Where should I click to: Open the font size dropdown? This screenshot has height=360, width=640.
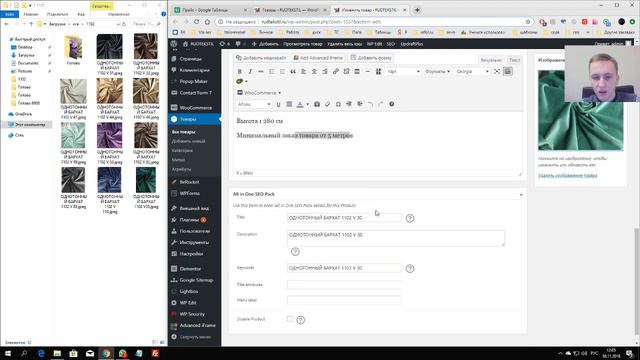[x=403, y=71]
